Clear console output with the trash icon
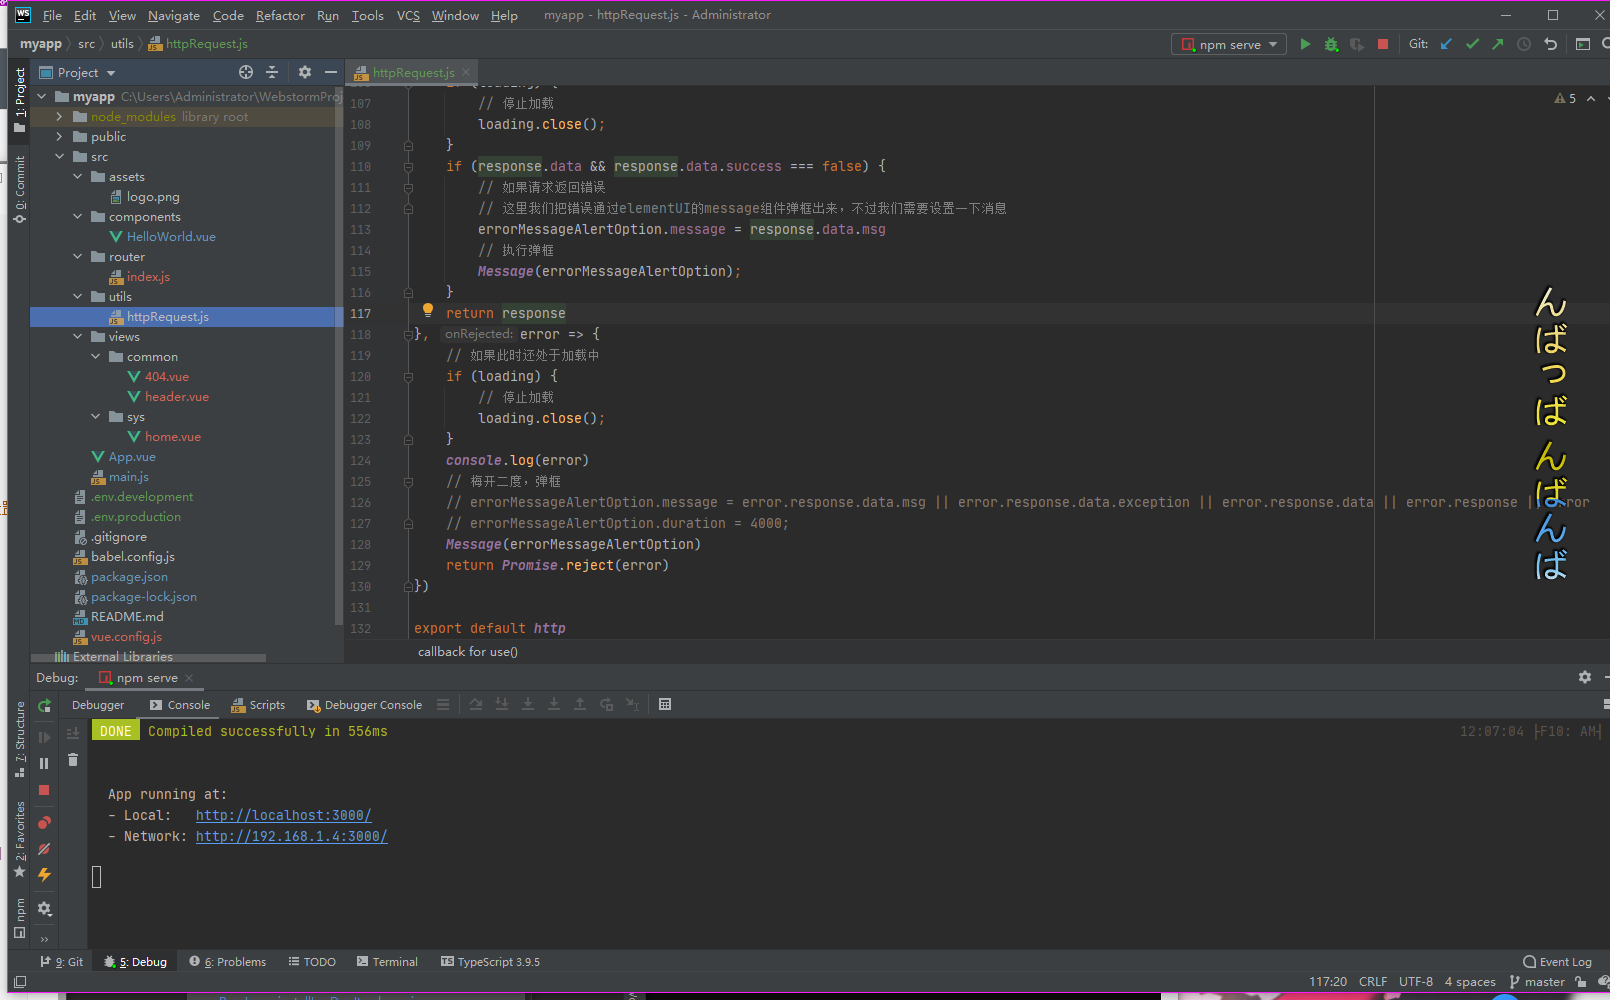Image resolution: width=1610 pixels, height=1000 pixels. click(x=73, y=760)
